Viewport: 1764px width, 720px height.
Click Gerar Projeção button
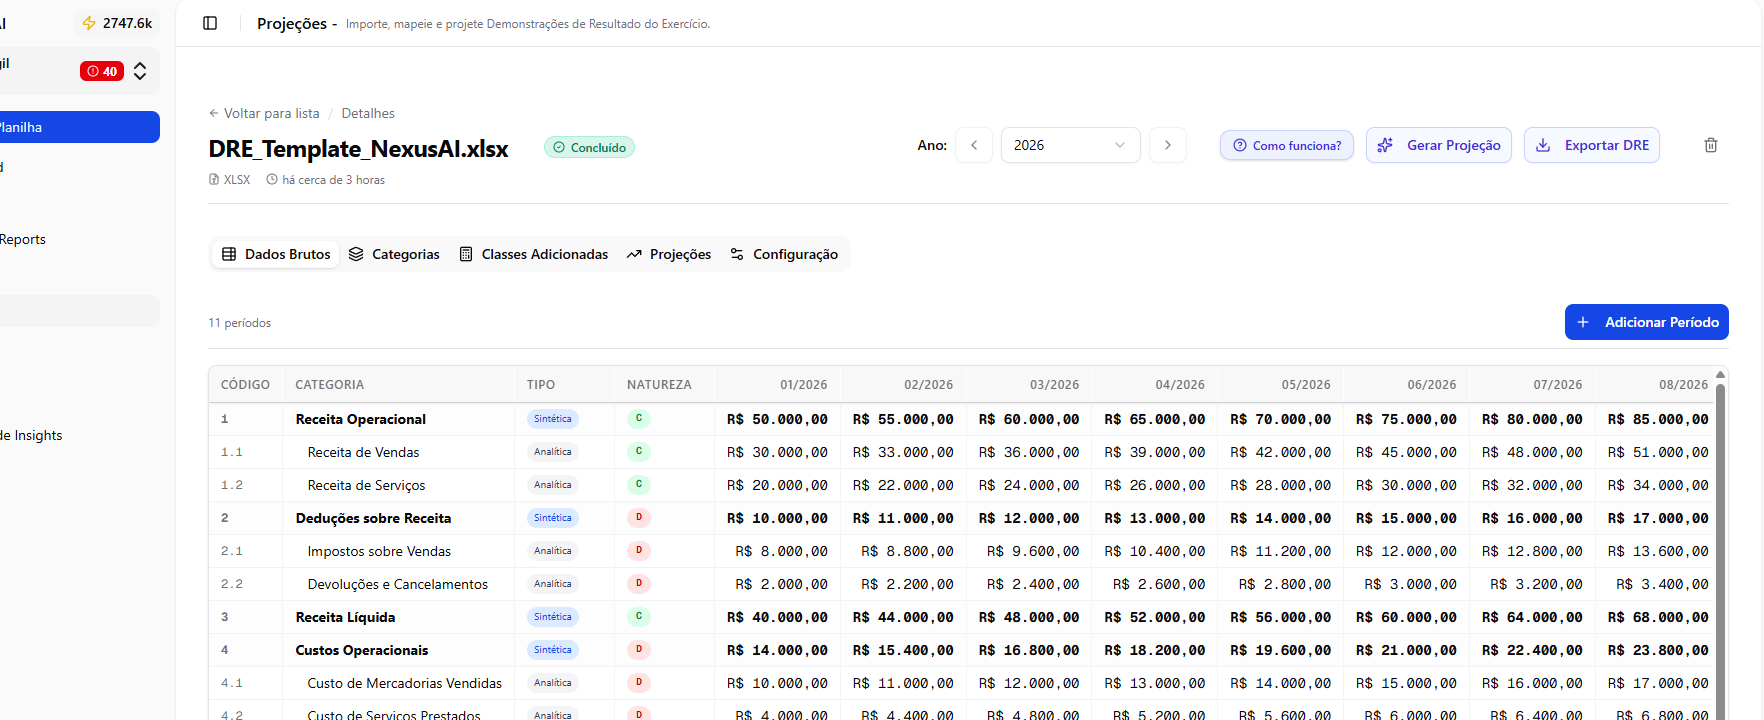[1439, 145]
